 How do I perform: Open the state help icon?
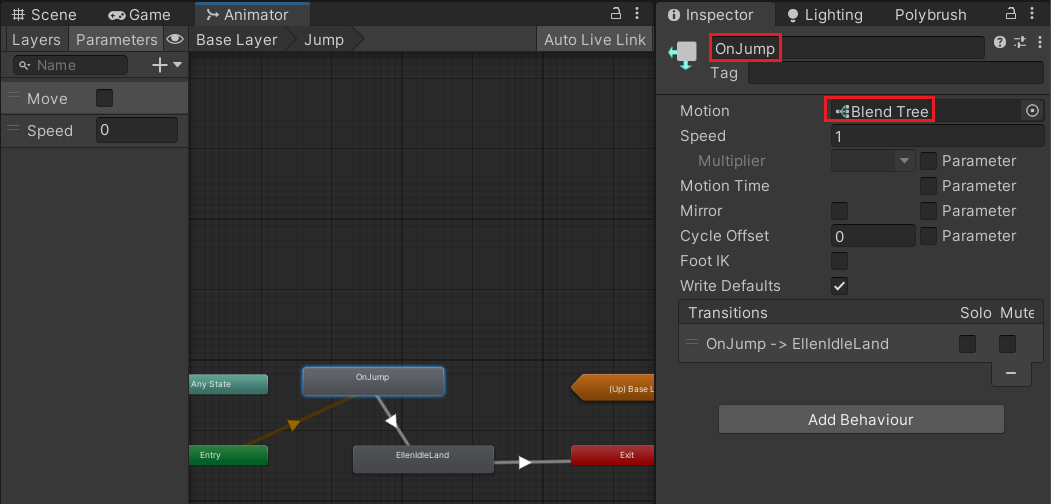(x=1000, y=43)
